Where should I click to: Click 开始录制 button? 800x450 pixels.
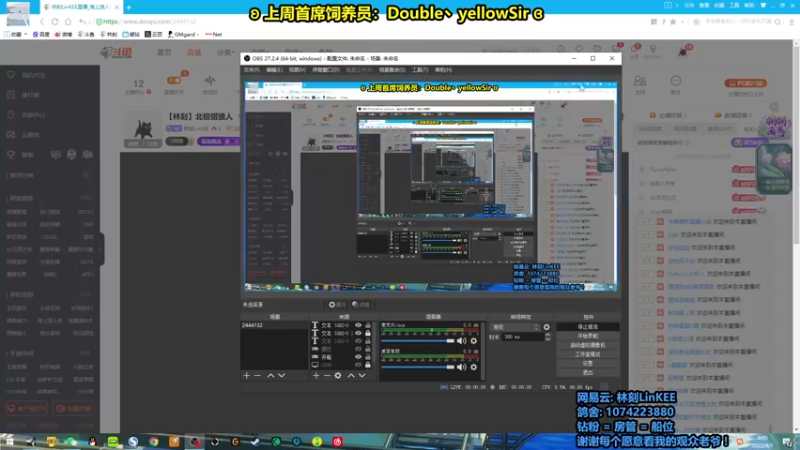tap(588, 336)
